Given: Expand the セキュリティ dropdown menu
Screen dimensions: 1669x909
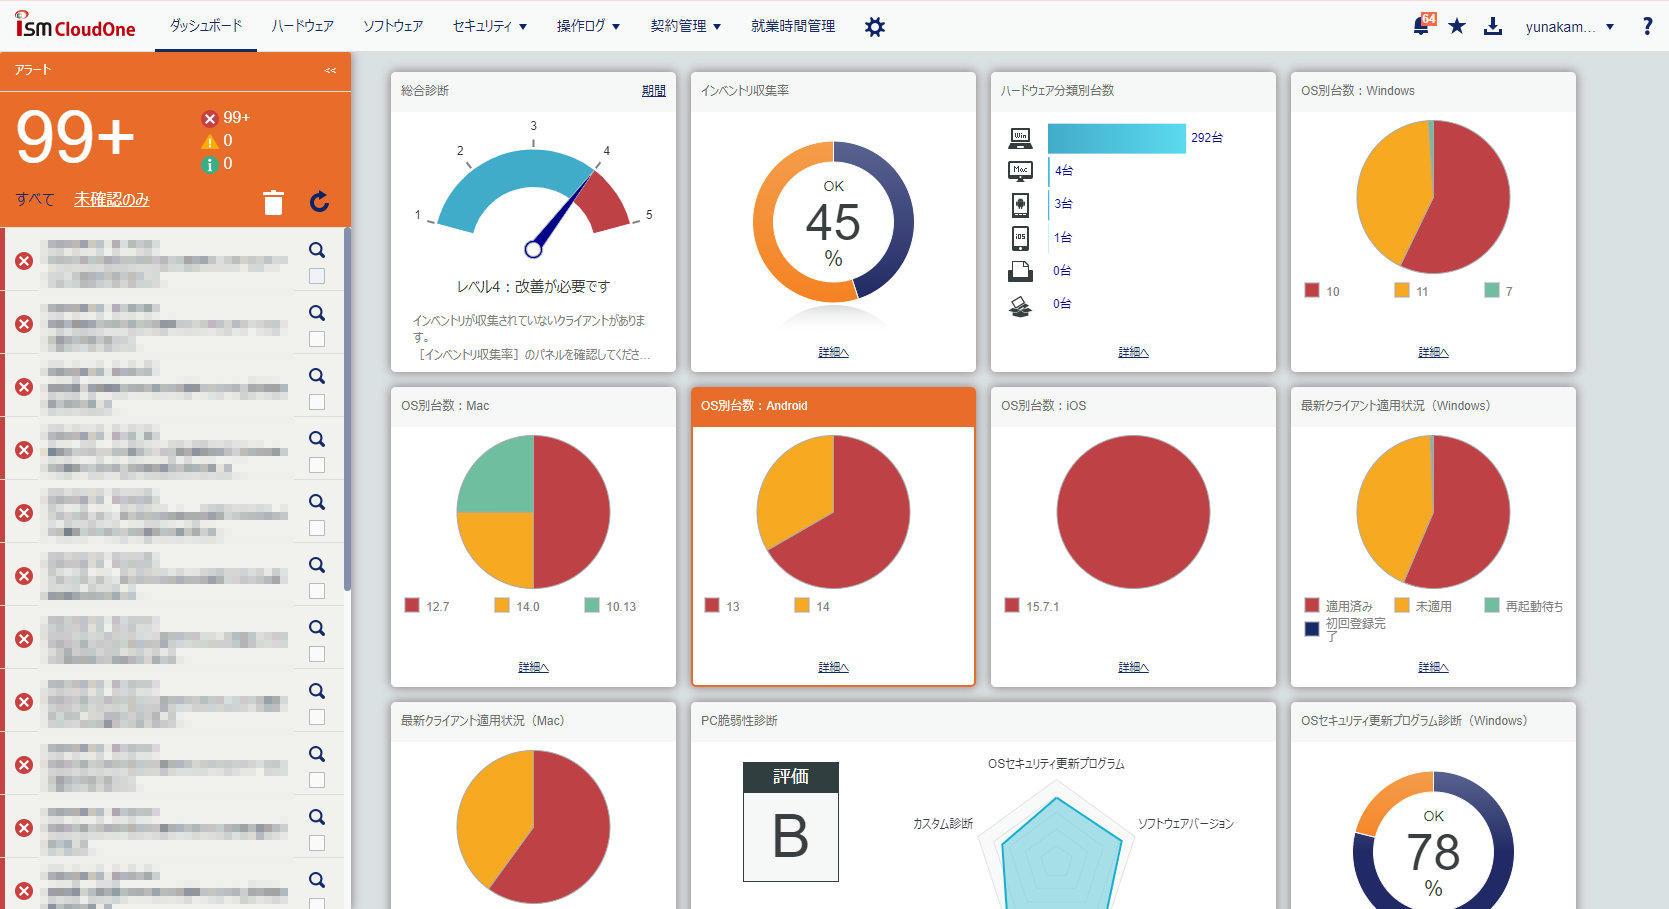Looking at the screenshot, I should tap(490, 26).
